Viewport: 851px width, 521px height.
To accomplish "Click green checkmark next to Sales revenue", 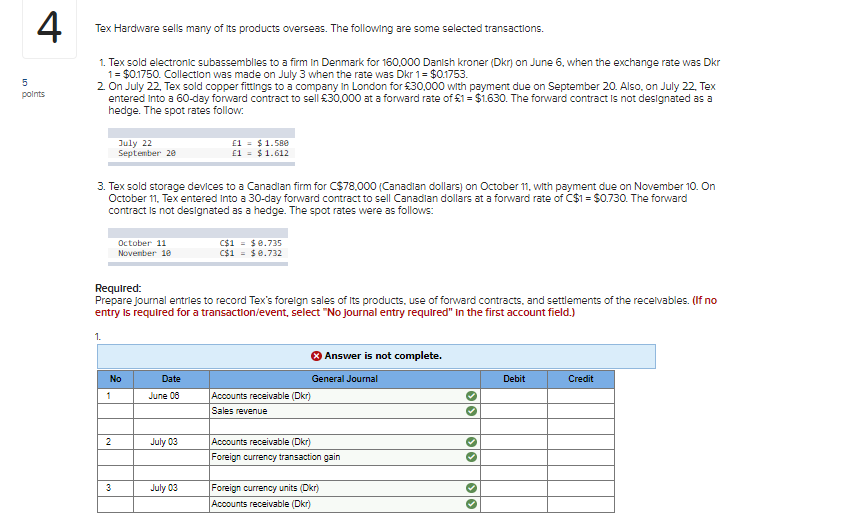I will (471, 411).
